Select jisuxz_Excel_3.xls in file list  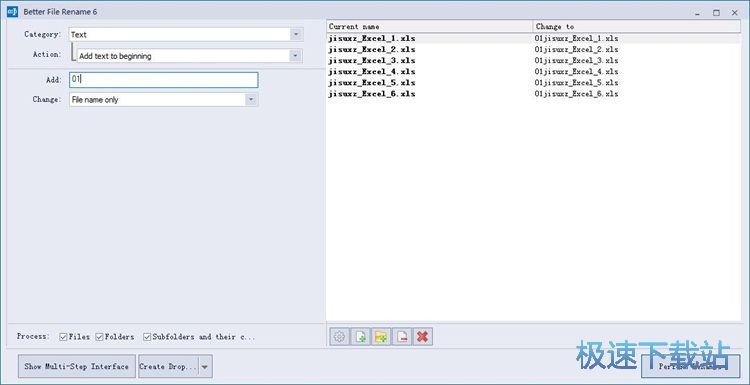coord(372,61)
